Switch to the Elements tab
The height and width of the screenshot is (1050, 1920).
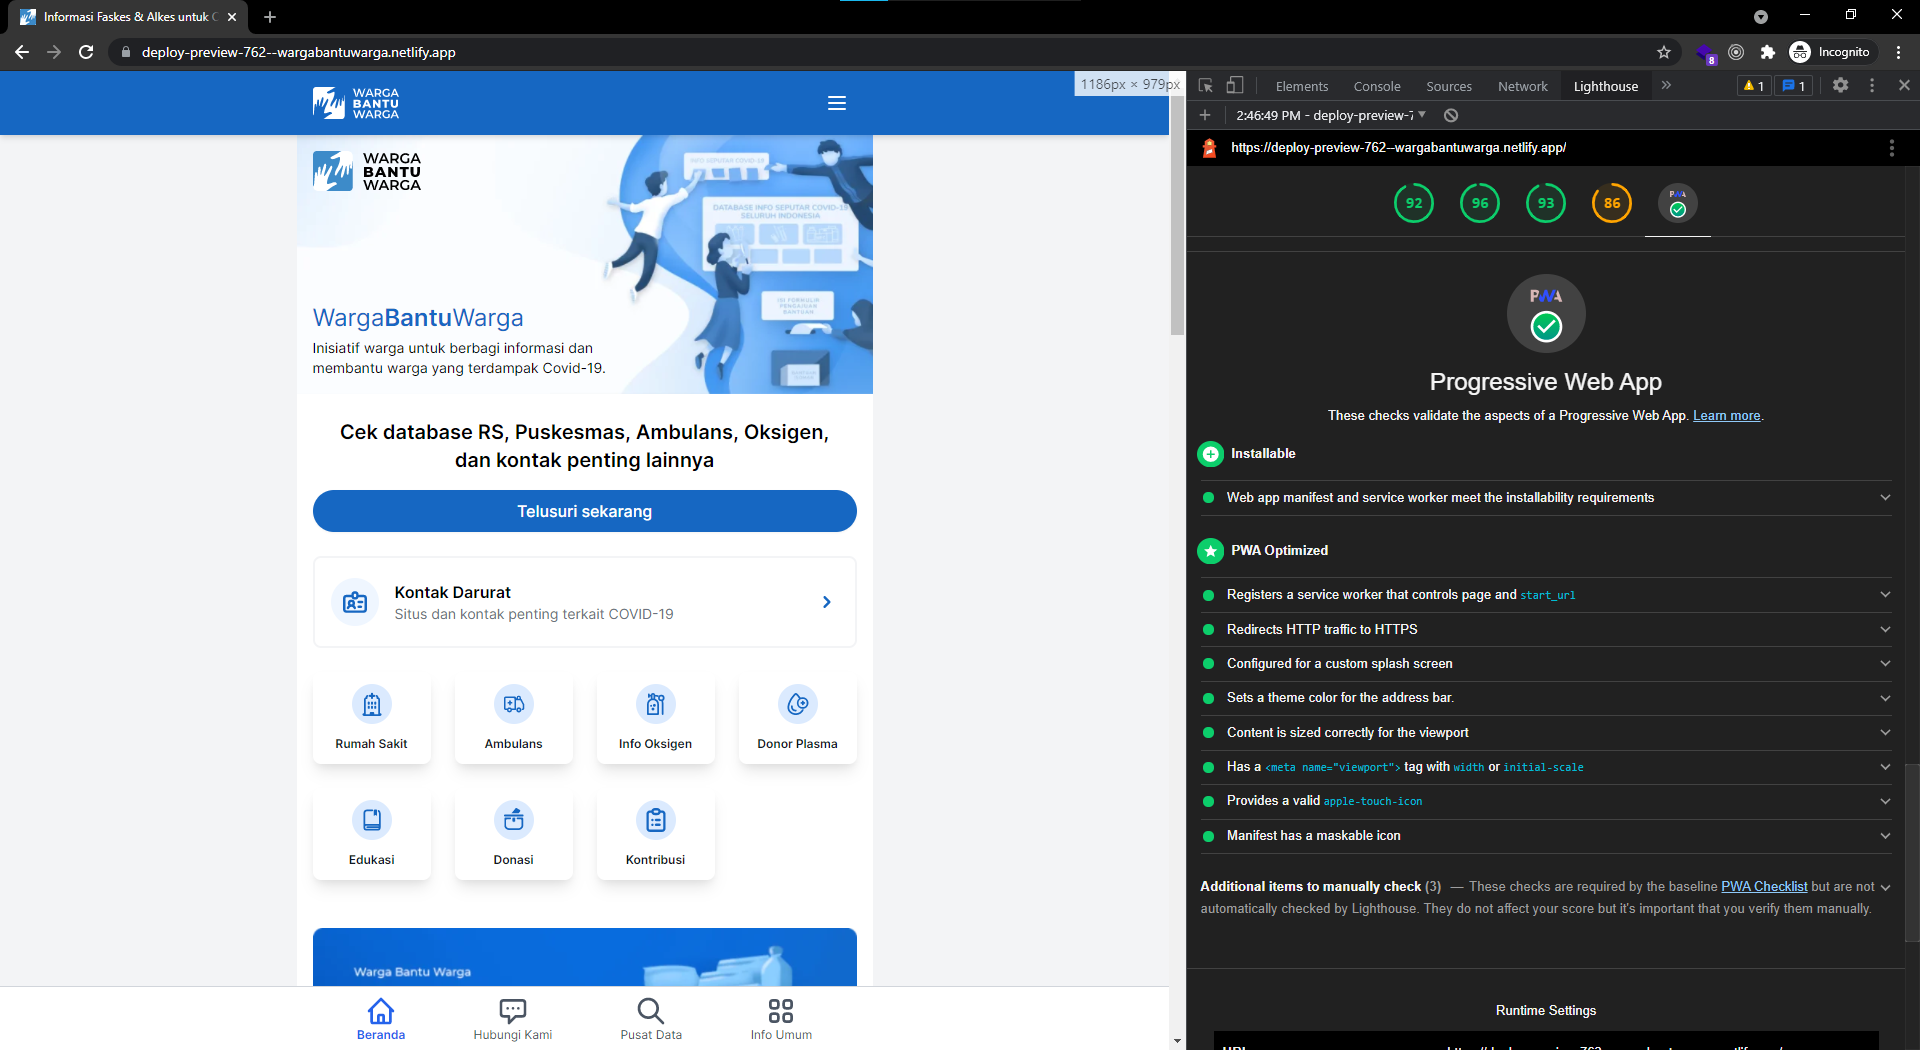(x=1302, y=86)
